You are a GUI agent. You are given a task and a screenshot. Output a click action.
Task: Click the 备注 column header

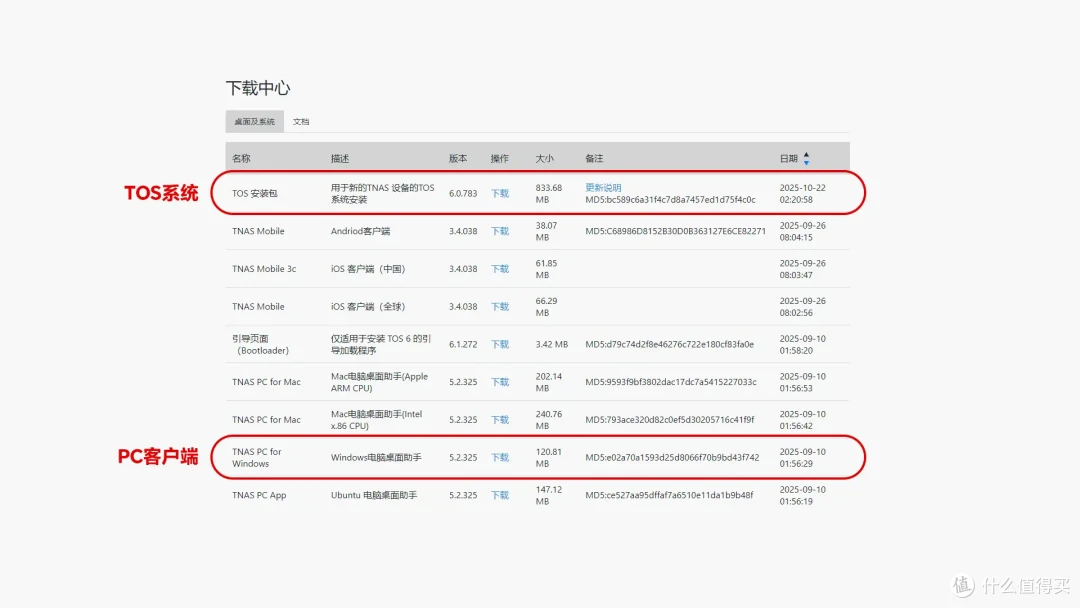[x=594, y=158]
